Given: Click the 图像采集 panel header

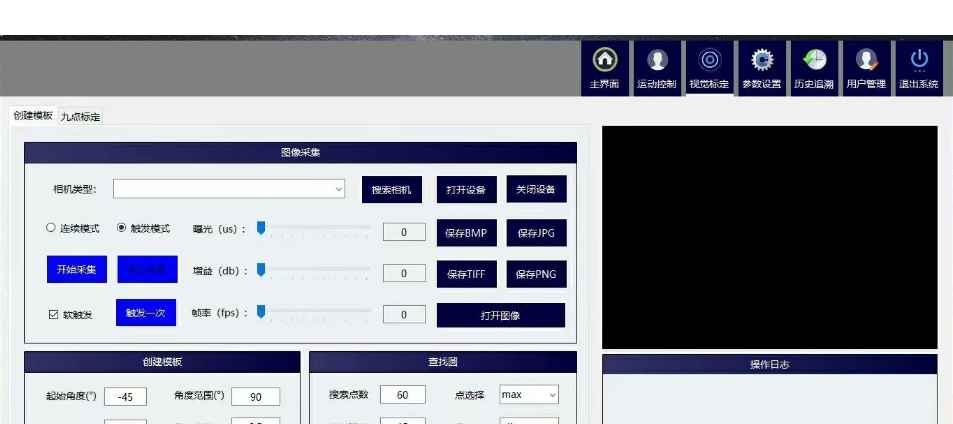Looking at the screenshot, I should [x=300, y=152].
